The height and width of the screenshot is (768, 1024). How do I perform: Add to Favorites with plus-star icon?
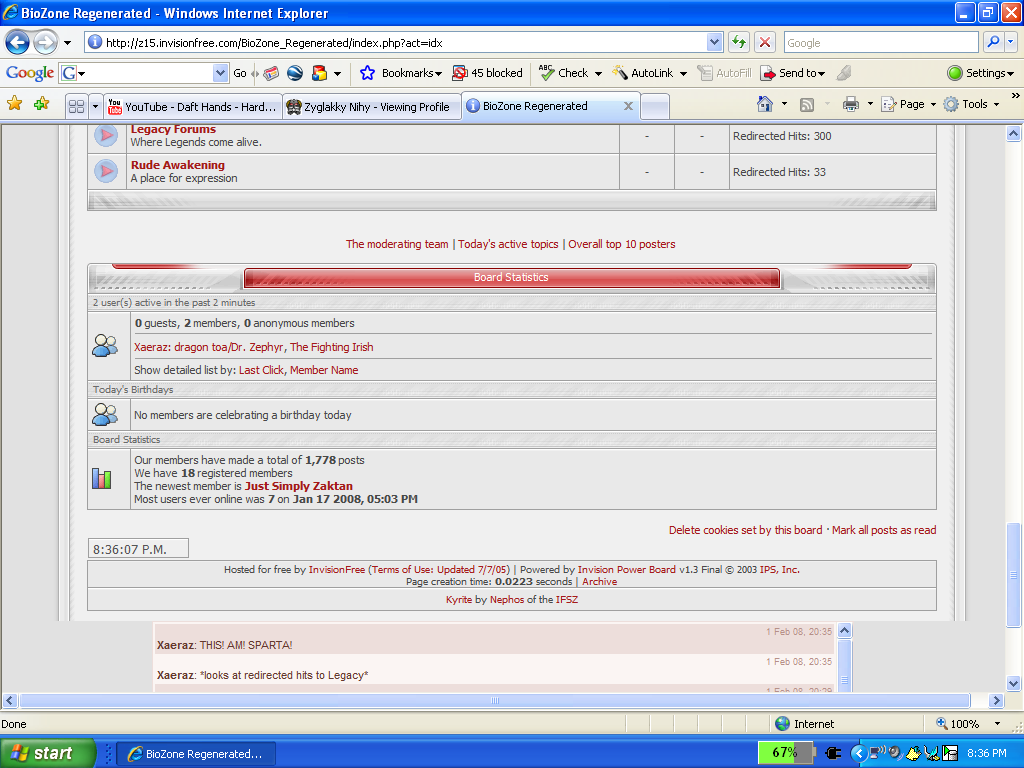click(x=42, y=104)
